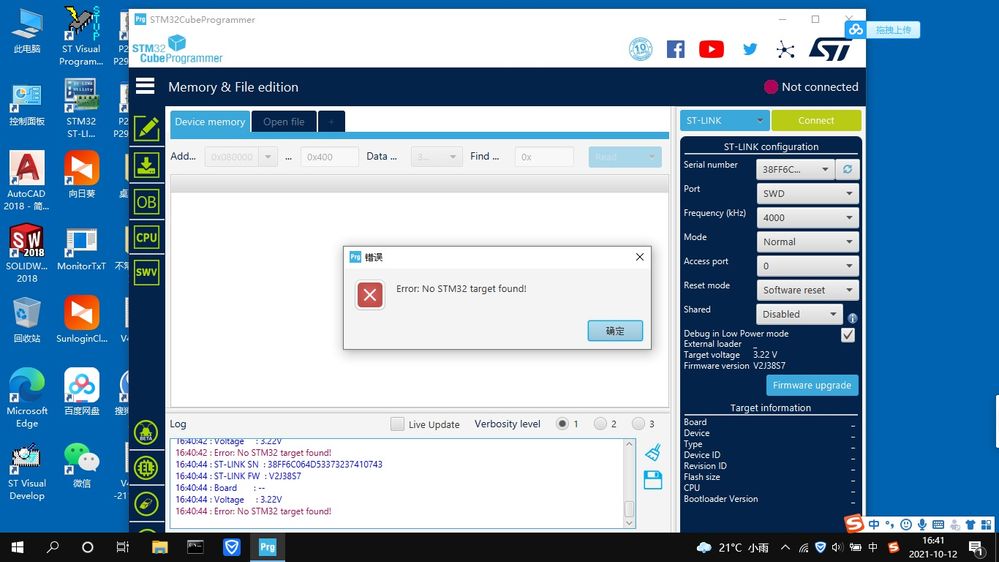Open the notification center icon
Screen dimensions: 999x562
click(976, 547)
